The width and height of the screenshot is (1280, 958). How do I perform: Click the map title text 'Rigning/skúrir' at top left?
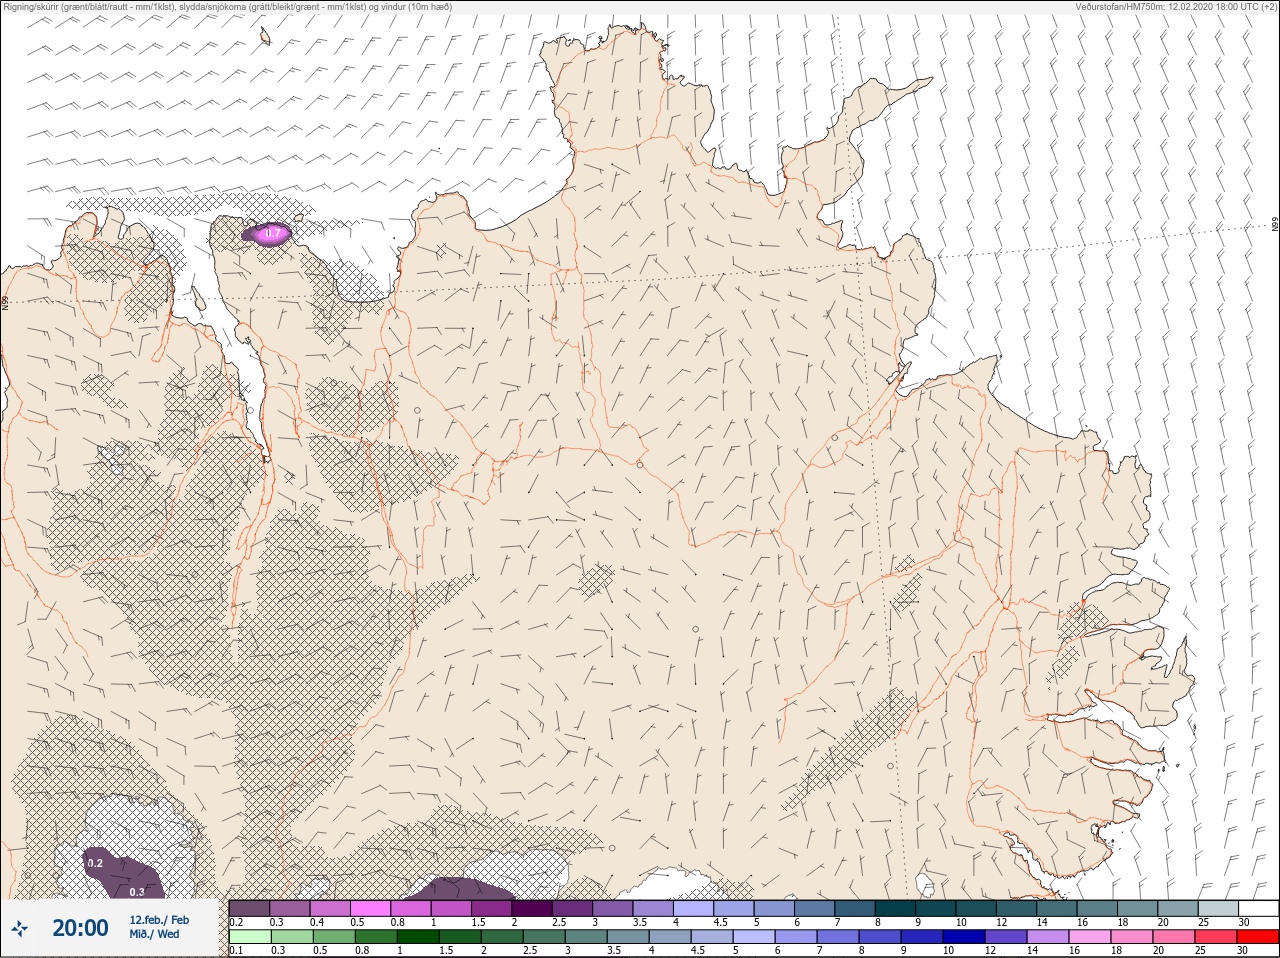[30, 6]
